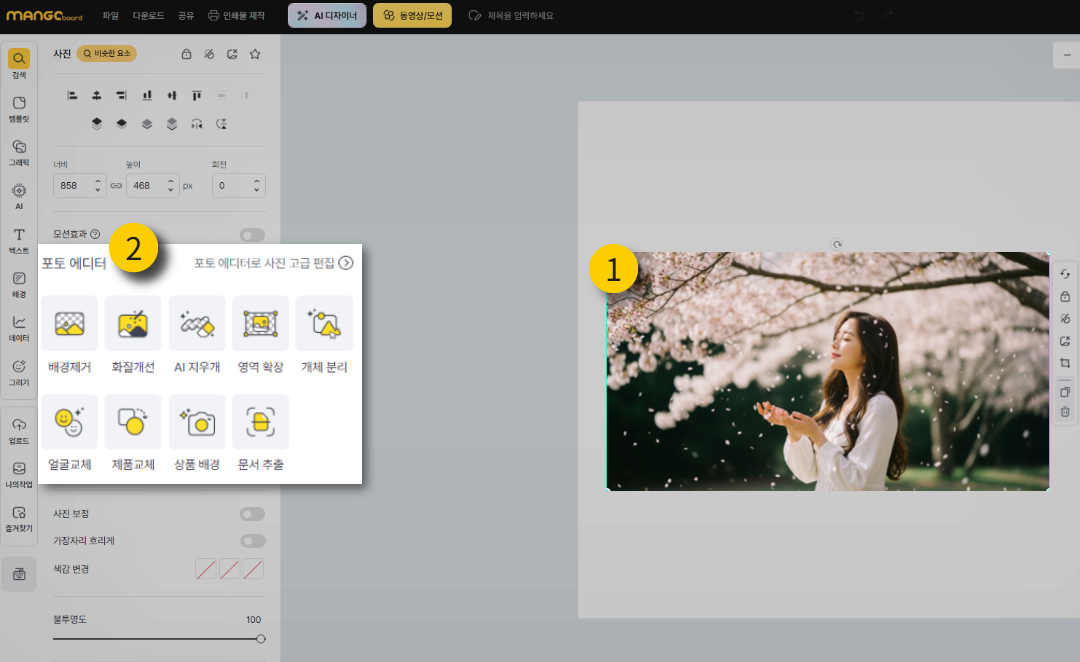This screenshot has height=662, width=1080.
Task: Click the first 색감 변경 color swatch
Action: (205, 569)
